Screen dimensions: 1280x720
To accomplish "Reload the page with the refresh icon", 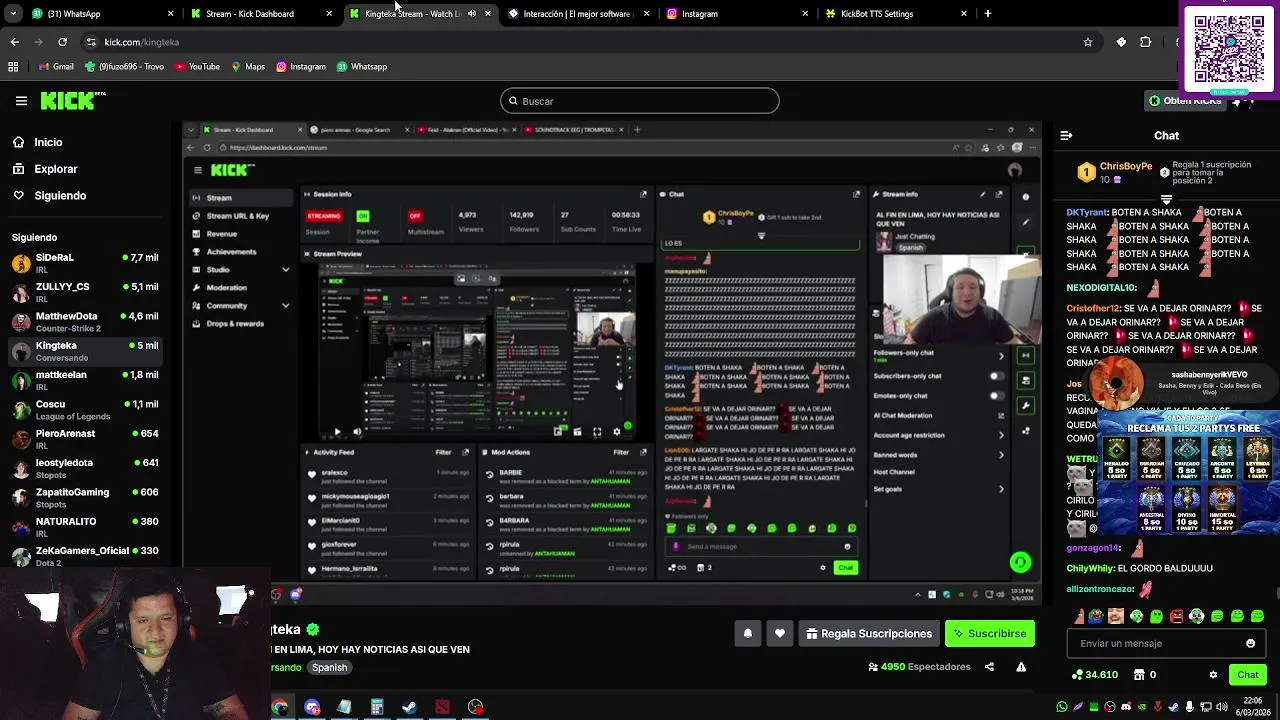I will coord(62,42).
